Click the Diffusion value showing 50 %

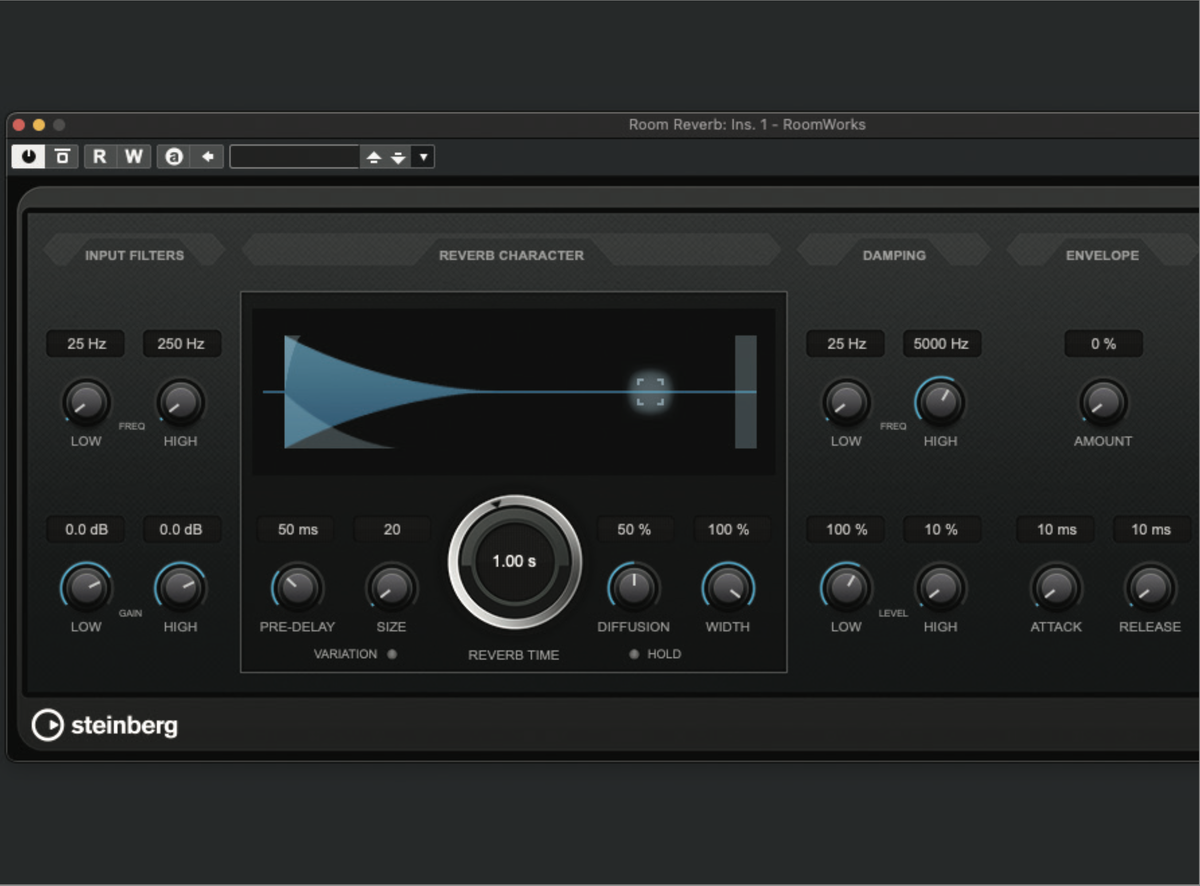(x=634, y=529)
